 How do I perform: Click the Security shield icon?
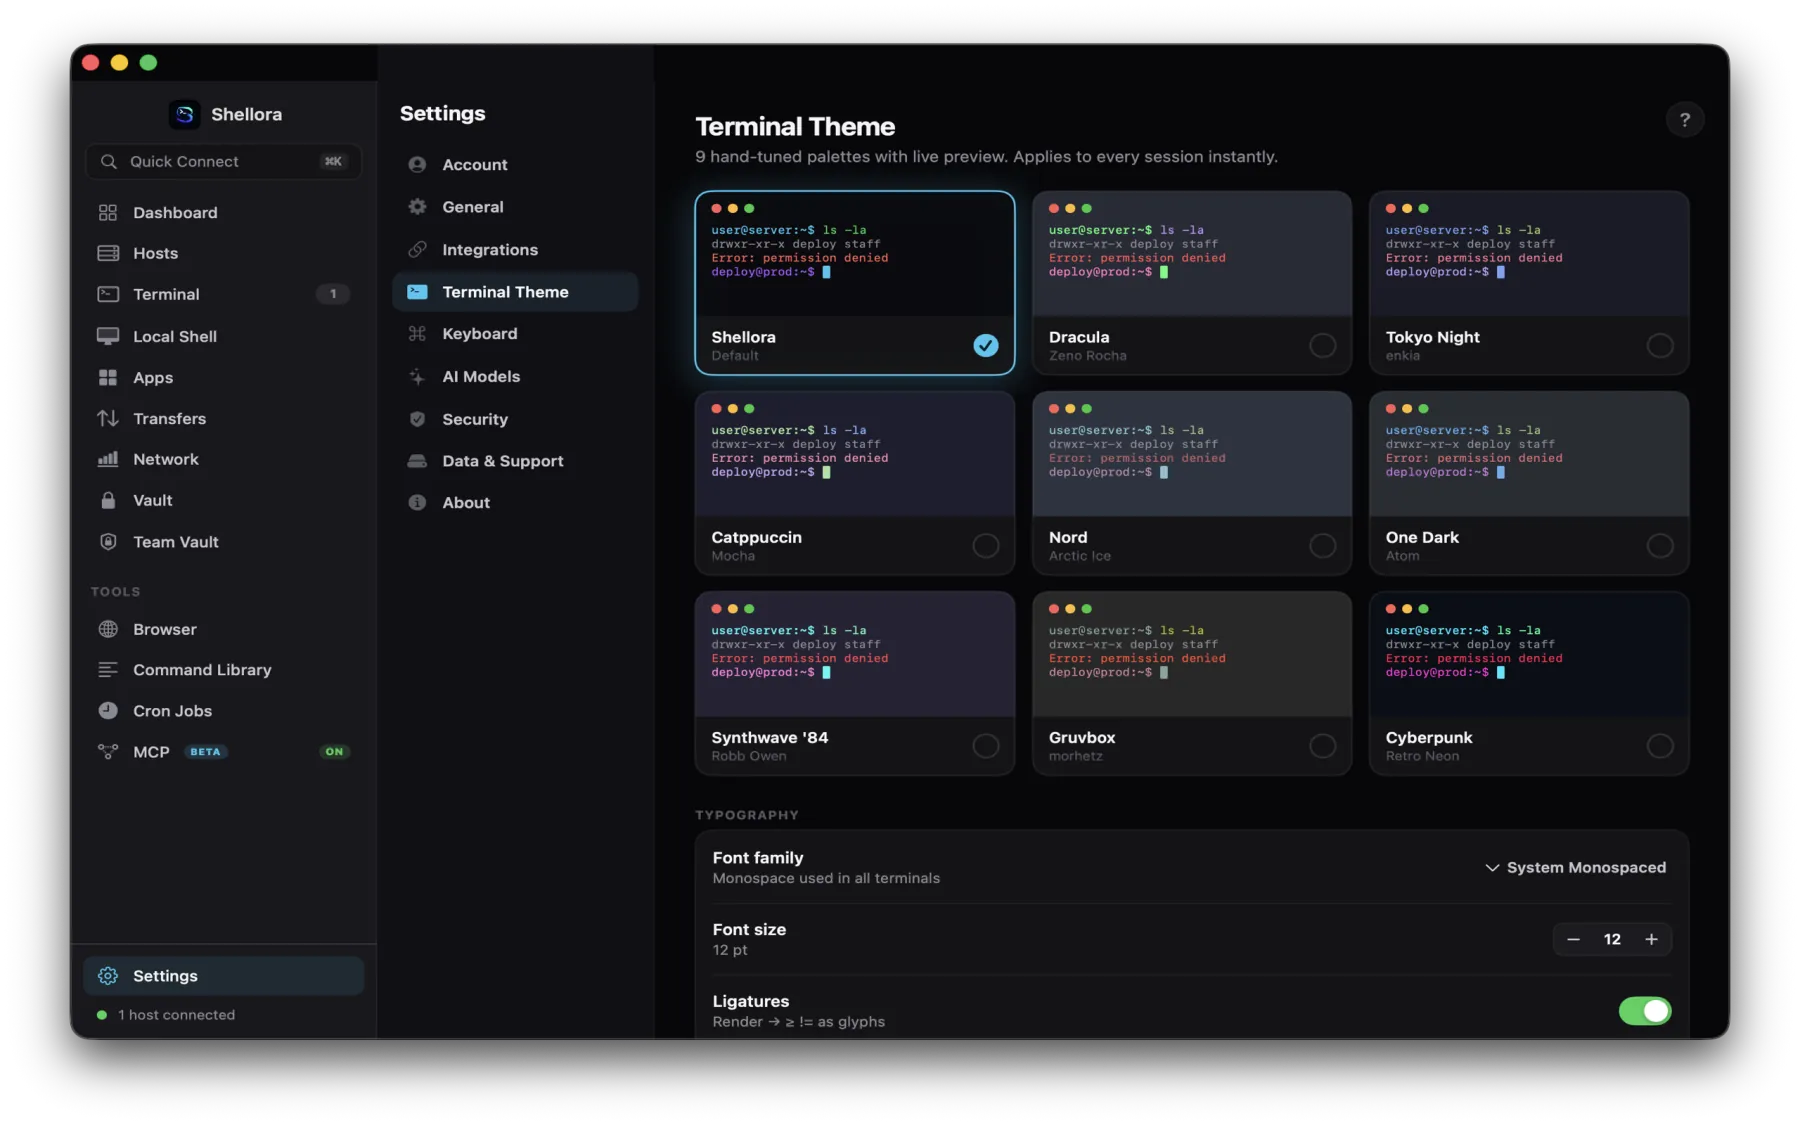pos(417,419)
